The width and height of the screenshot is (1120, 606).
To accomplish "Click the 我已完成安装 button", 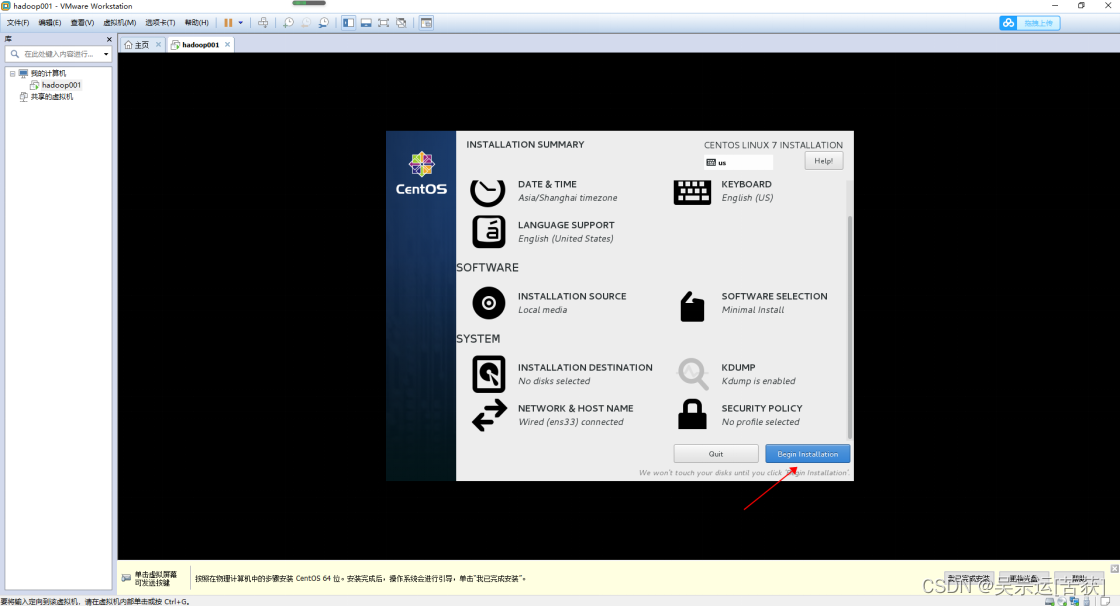I will click(x=969, y=579).
